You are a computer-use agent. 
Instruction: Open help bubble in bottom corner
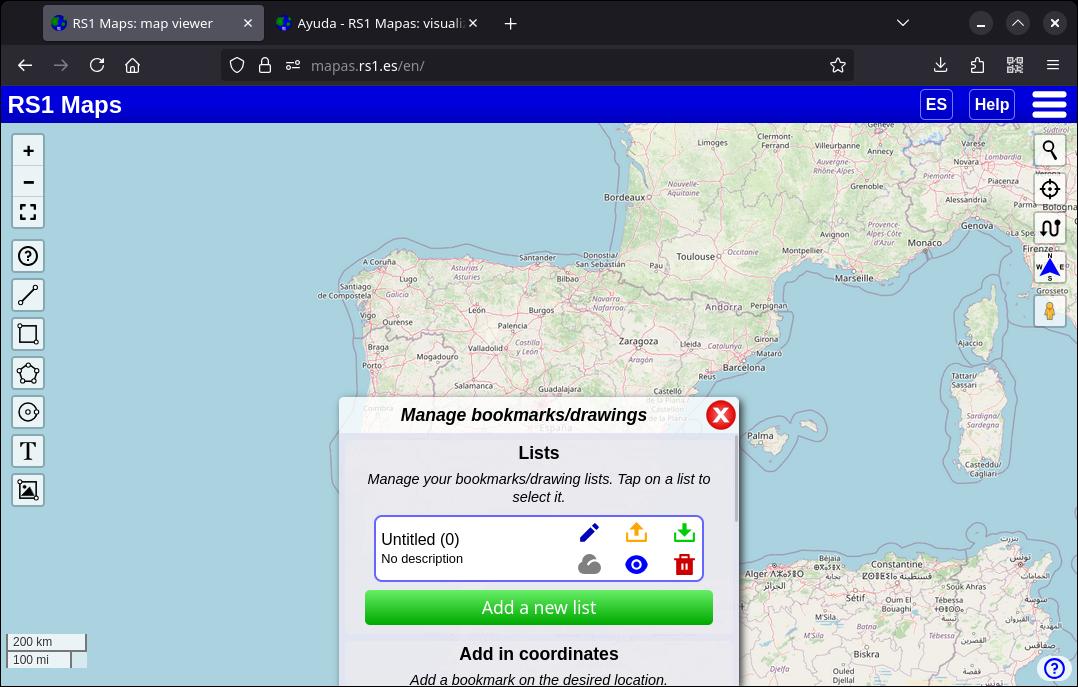tap(1054, 668)
